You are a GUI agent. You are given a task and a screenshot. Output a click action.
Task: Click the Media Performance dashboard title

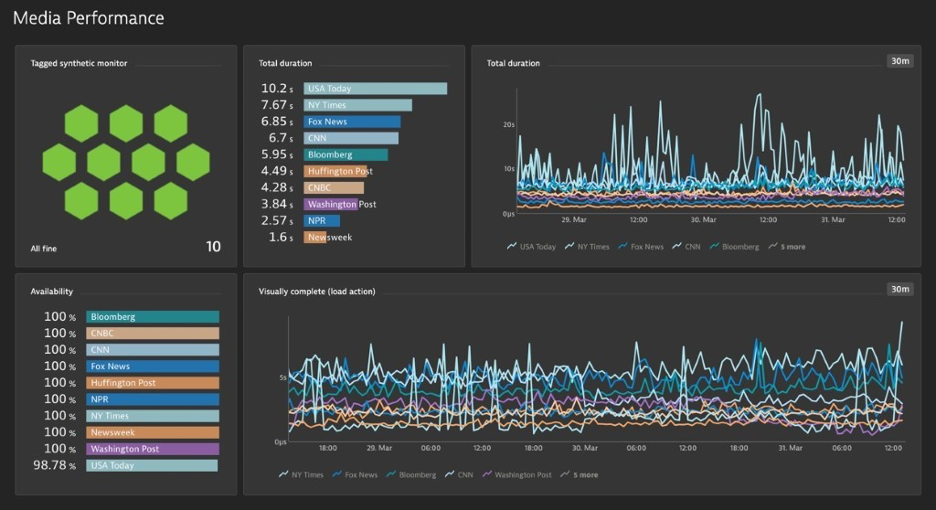coord(88,18)
